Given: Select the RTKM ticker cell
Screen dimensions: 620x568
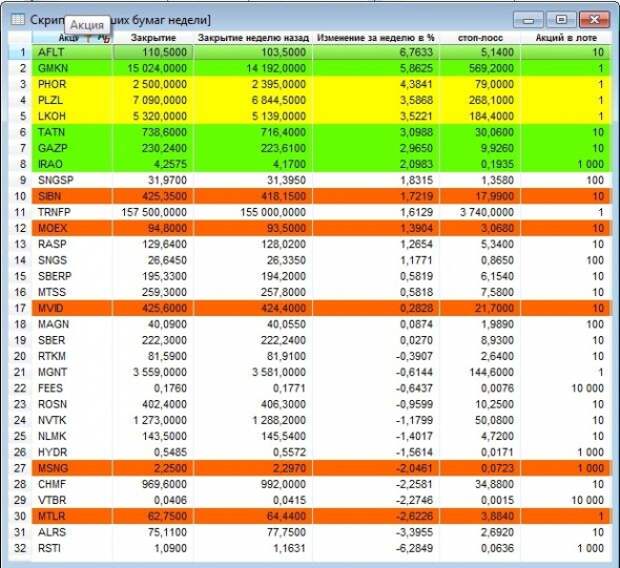Looking at the screenshot, I should click(72, 356).
